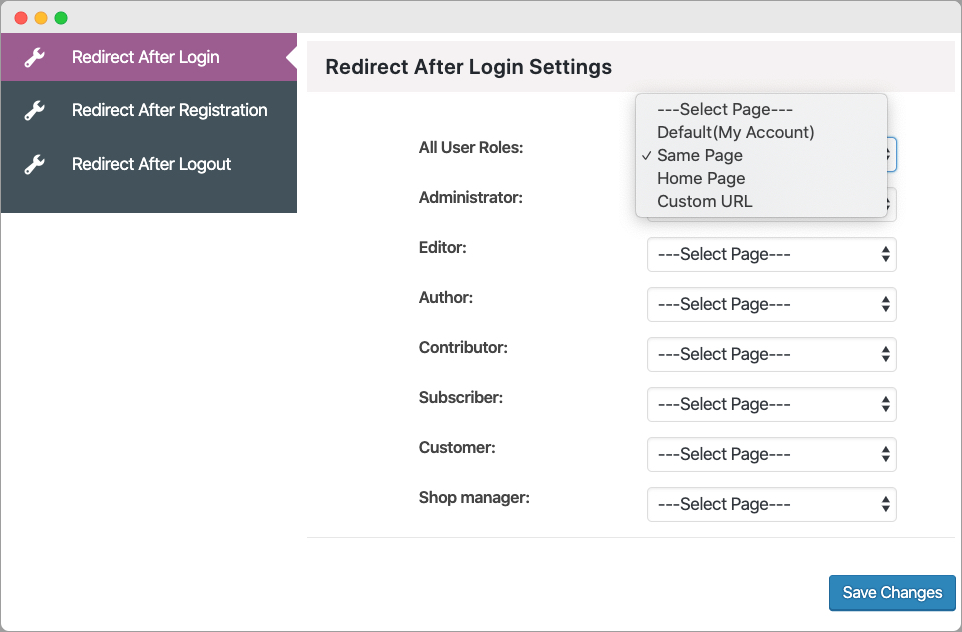The image size is (962, 632).
Task: Click the Save Changes button
Action: click(891, 593)
